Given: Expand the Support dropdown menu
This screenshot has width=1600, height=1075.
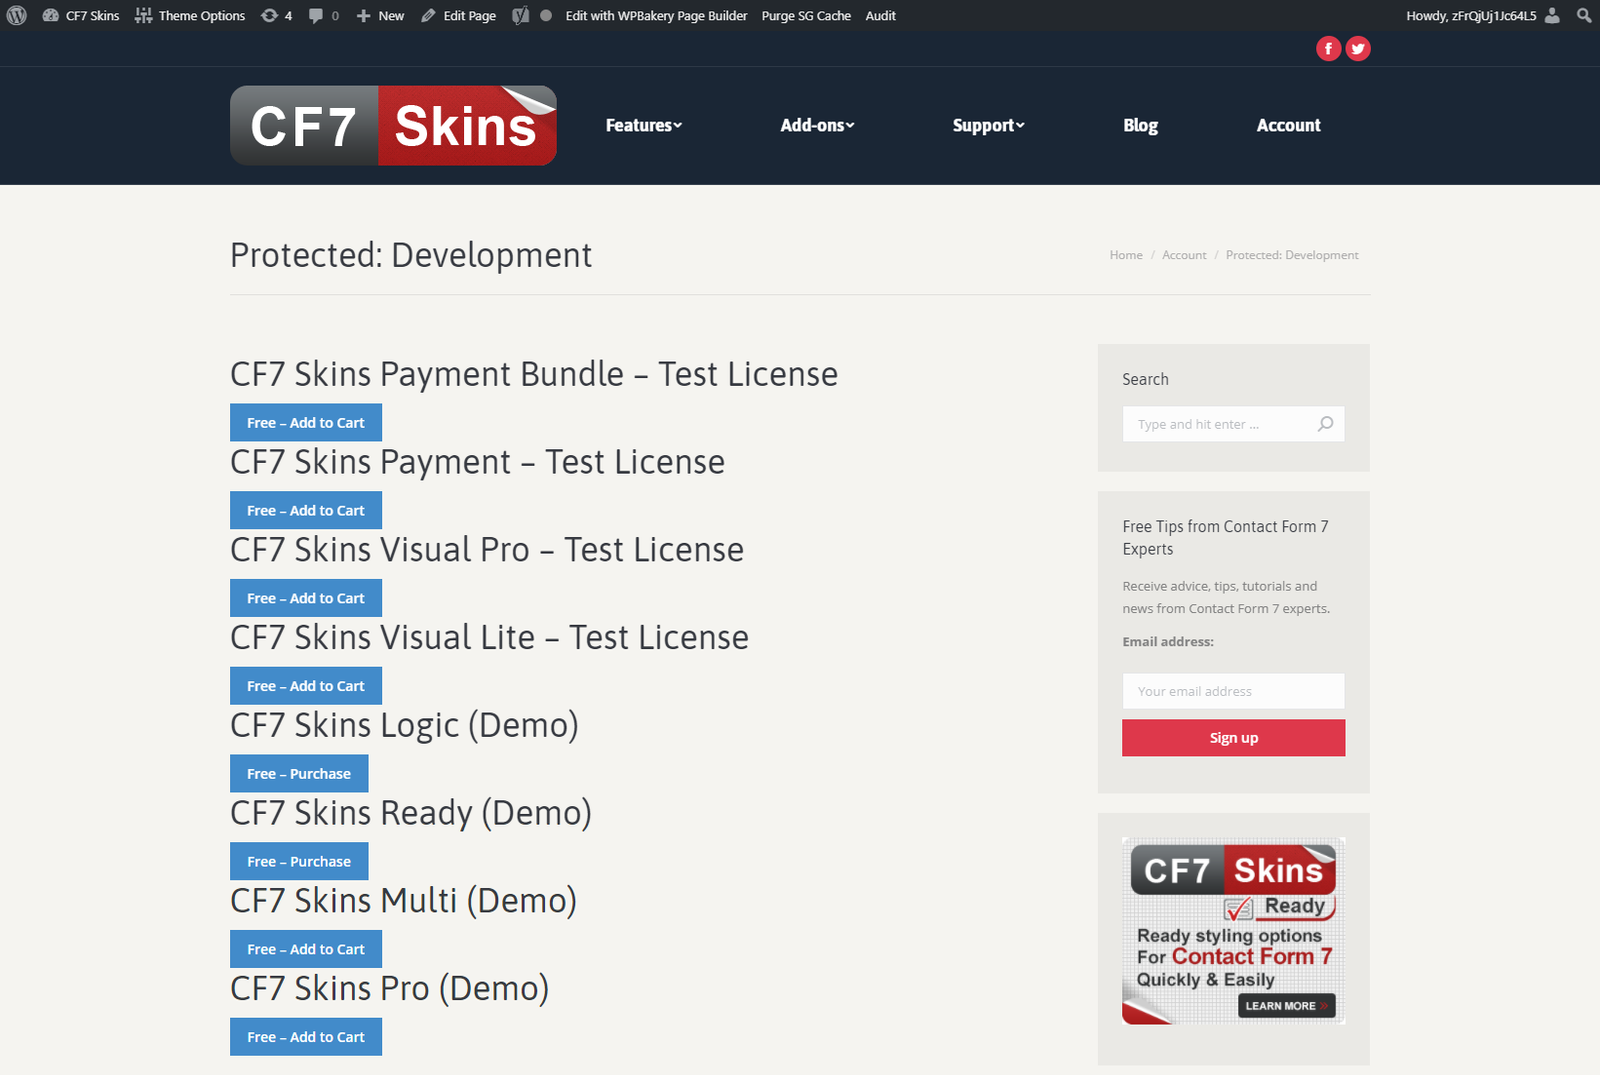Looking at the screenshot, I should tap(988, 126).
